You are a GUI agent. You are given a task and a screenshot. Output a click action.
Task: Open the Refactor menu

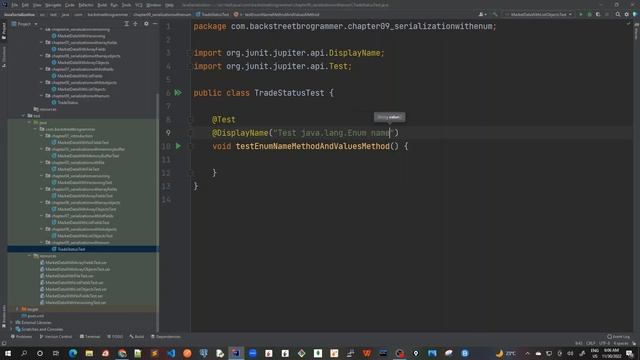pyautogui.click(x=86, y=5)
